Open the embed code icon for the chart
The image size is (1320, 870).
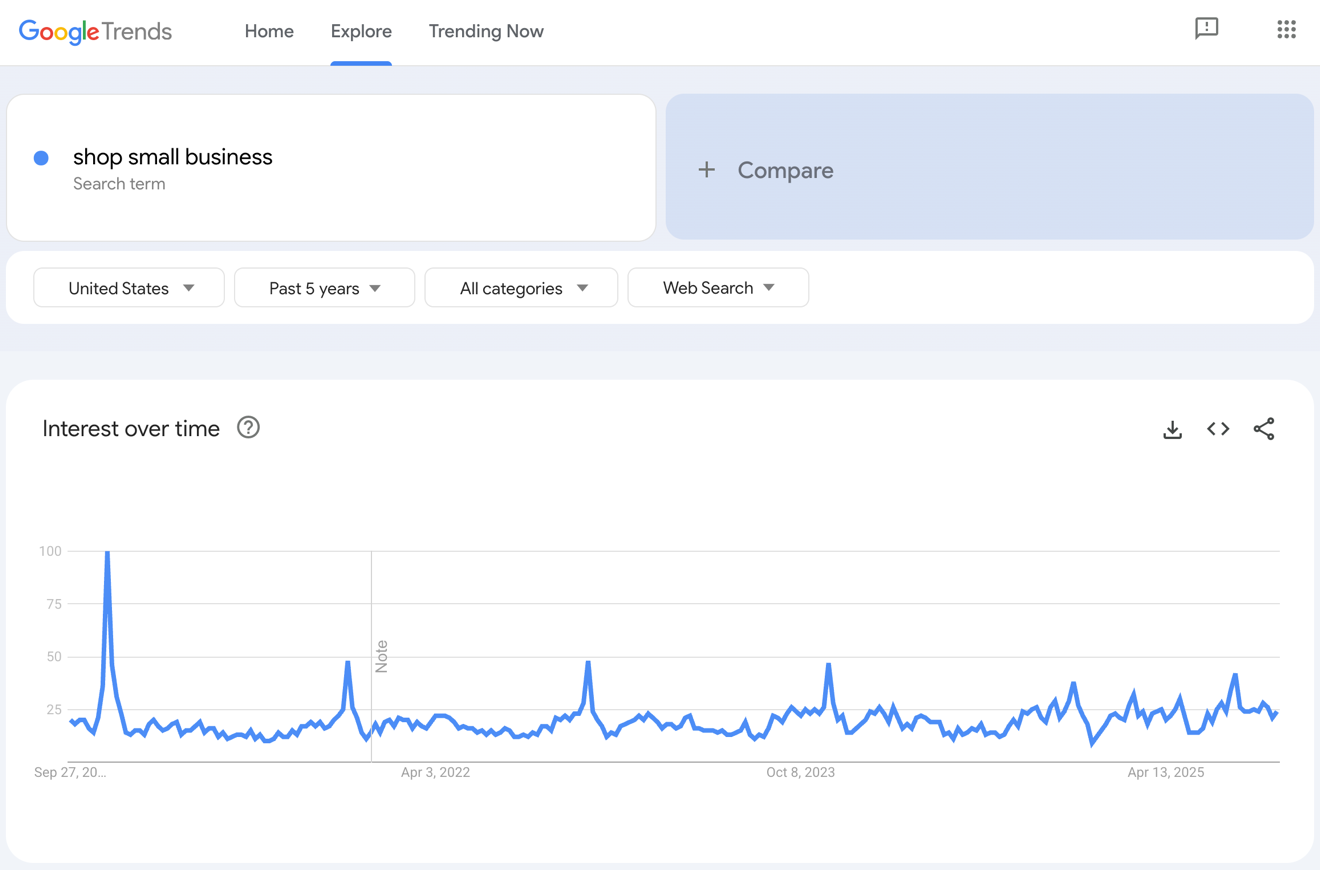coord(1218,428)
